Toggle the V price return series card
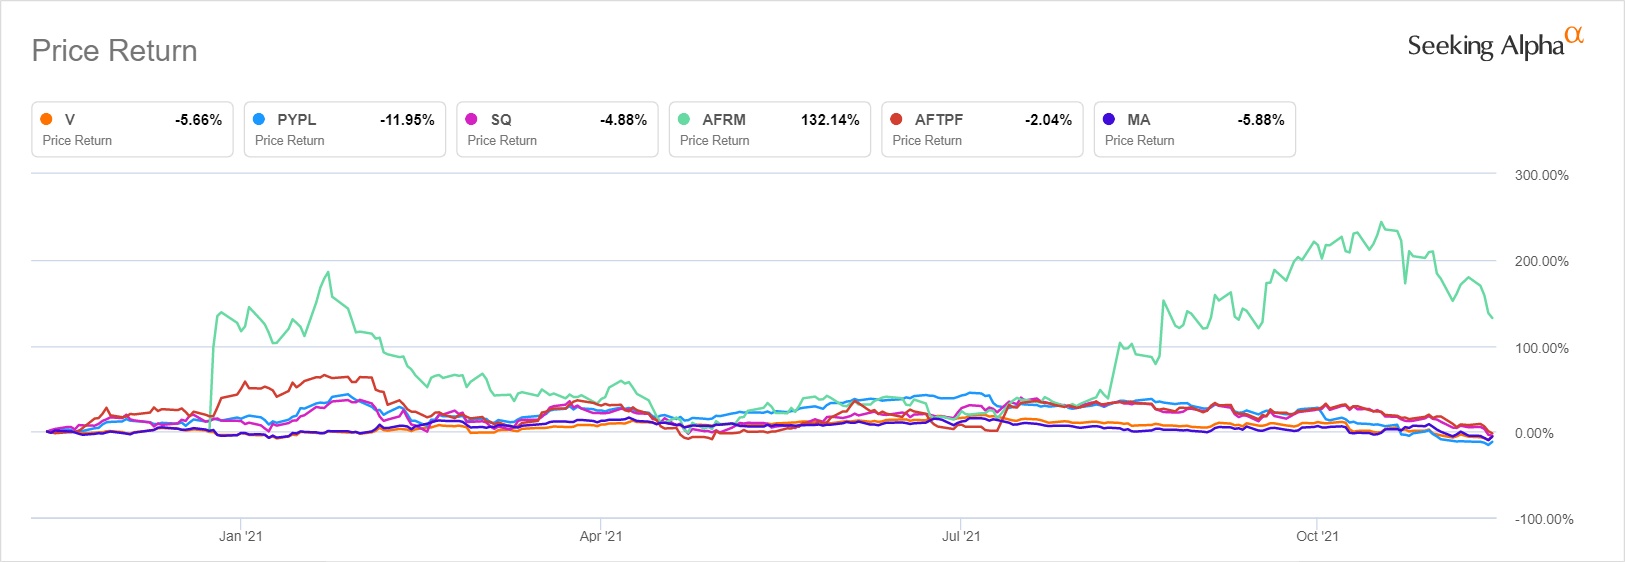The image size is (1625, 562). click(132, 130)
